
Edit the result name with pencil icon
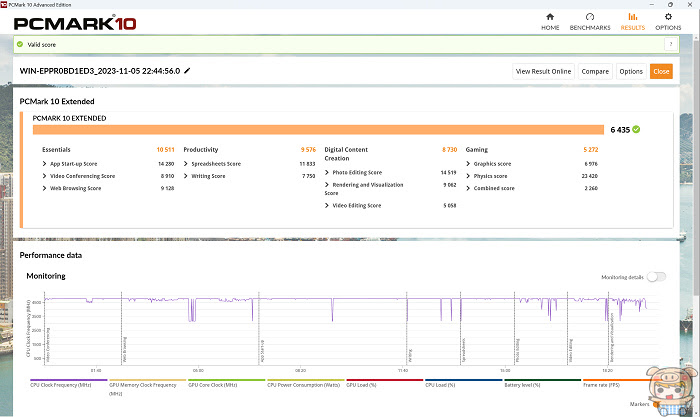tap(187, 71)
